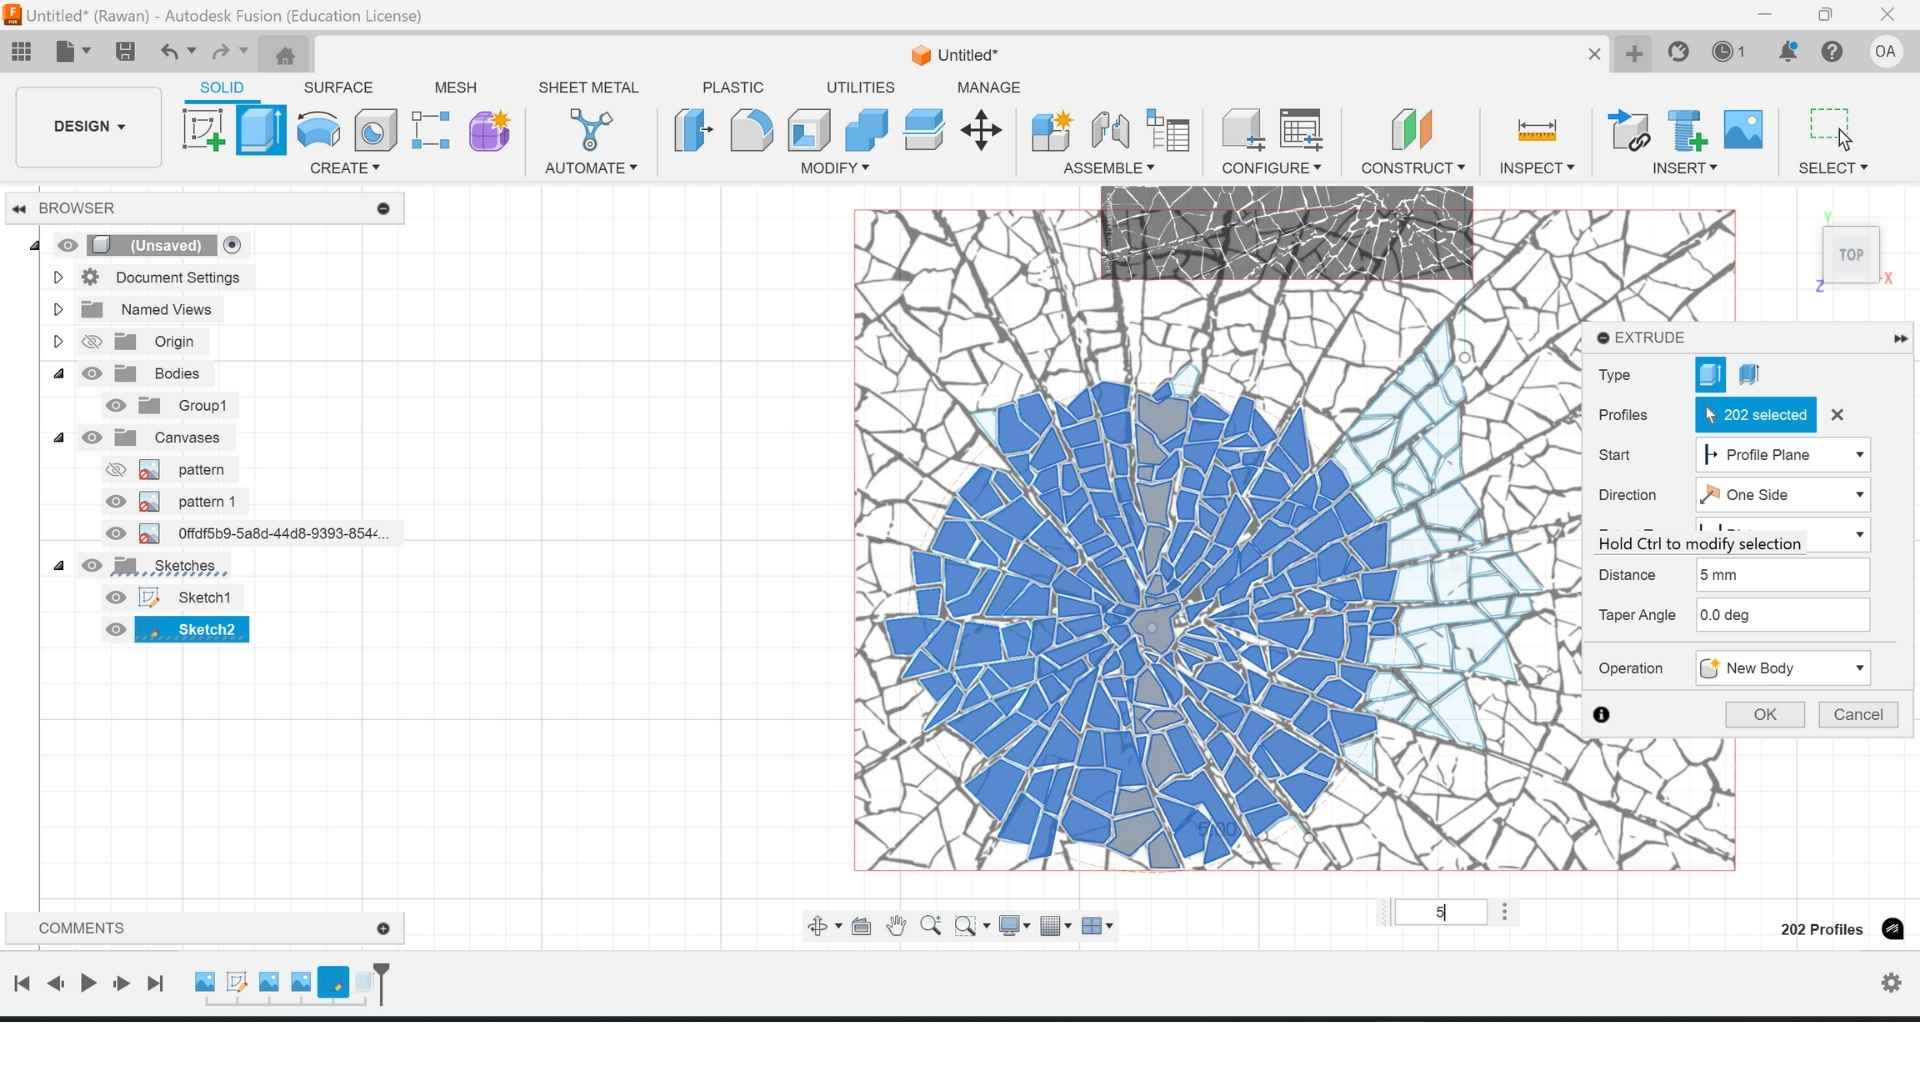Switch to the PLASTIC tab
This screenshot has height=1080, width=1920.
click(733, 88)
